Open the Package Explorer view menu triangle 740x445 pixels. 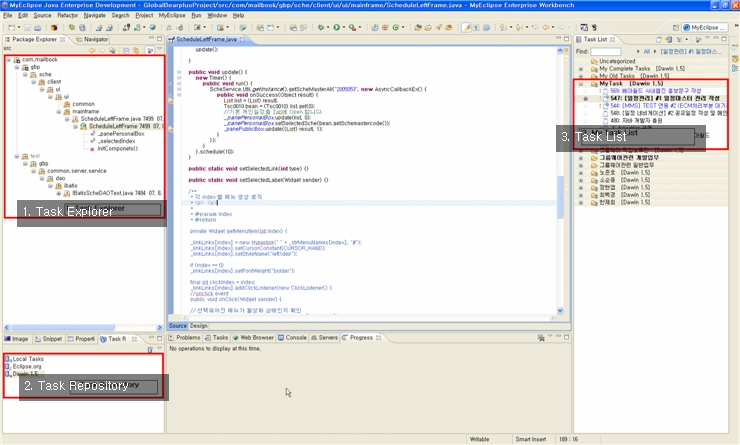tap(159, 49)
